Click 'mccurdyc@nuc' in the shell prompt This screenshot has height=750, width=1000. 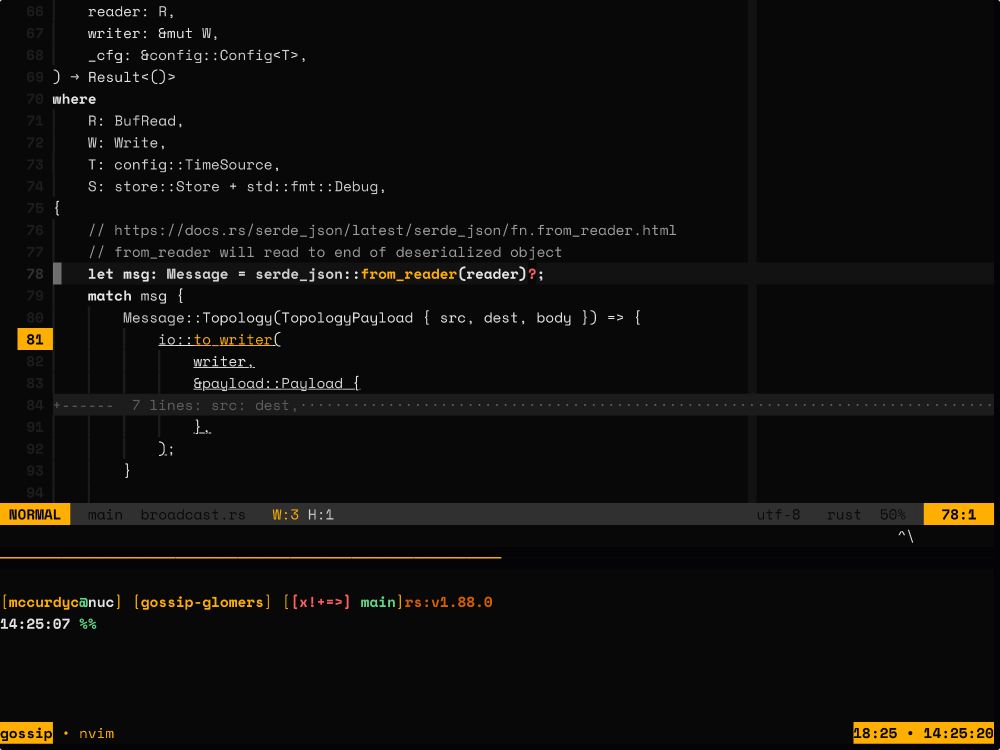point(61,602)
